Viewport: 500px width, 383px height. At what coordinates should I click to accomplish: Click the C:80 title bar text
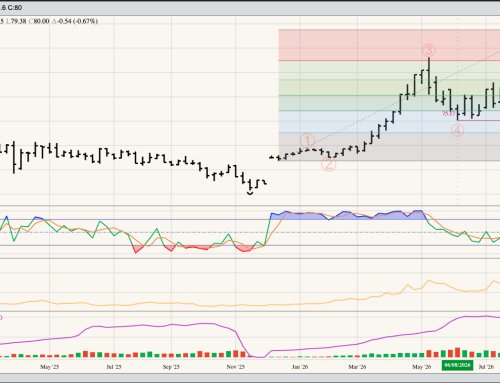(x=15, y=7)
